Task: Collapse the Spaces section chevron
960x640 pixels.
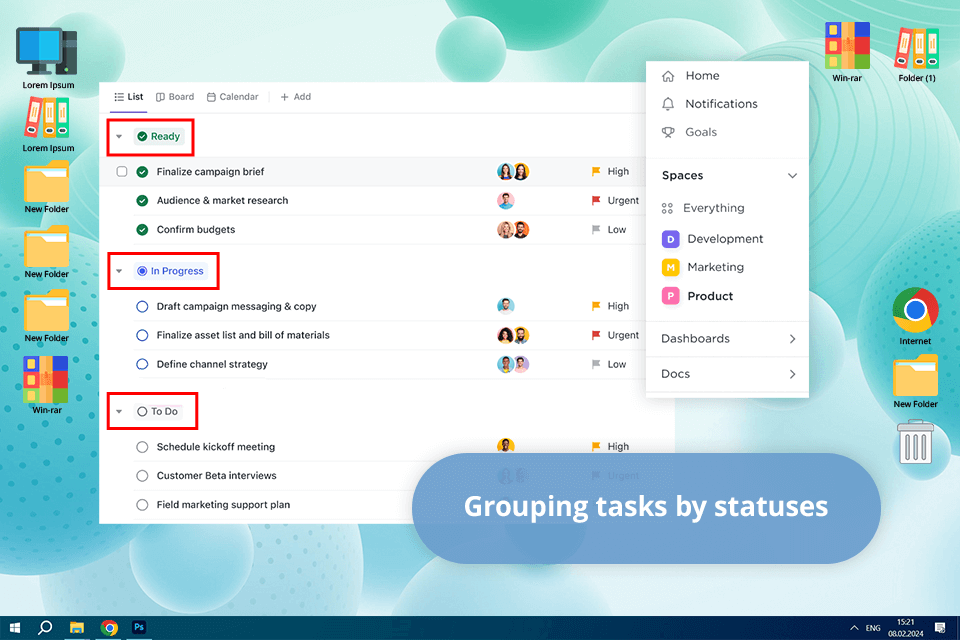Action: tap(792, 176)
